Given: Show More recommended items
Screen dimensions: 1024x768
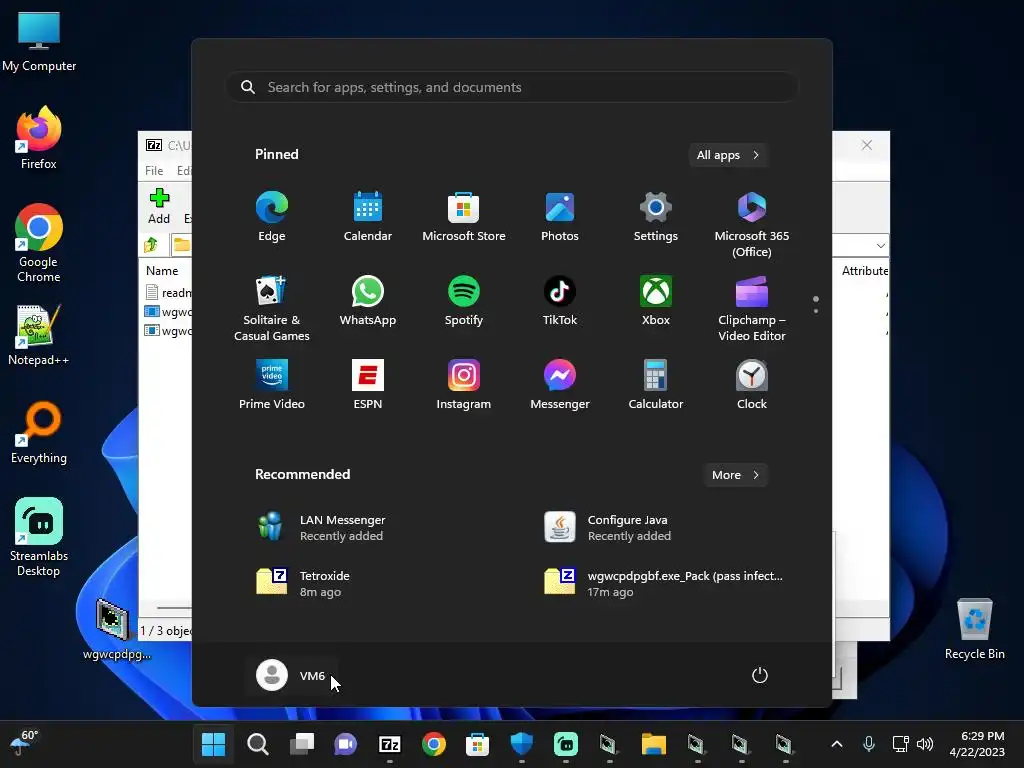Looking at the screenshot, I should pyautogui.click(x=735, y=475).
